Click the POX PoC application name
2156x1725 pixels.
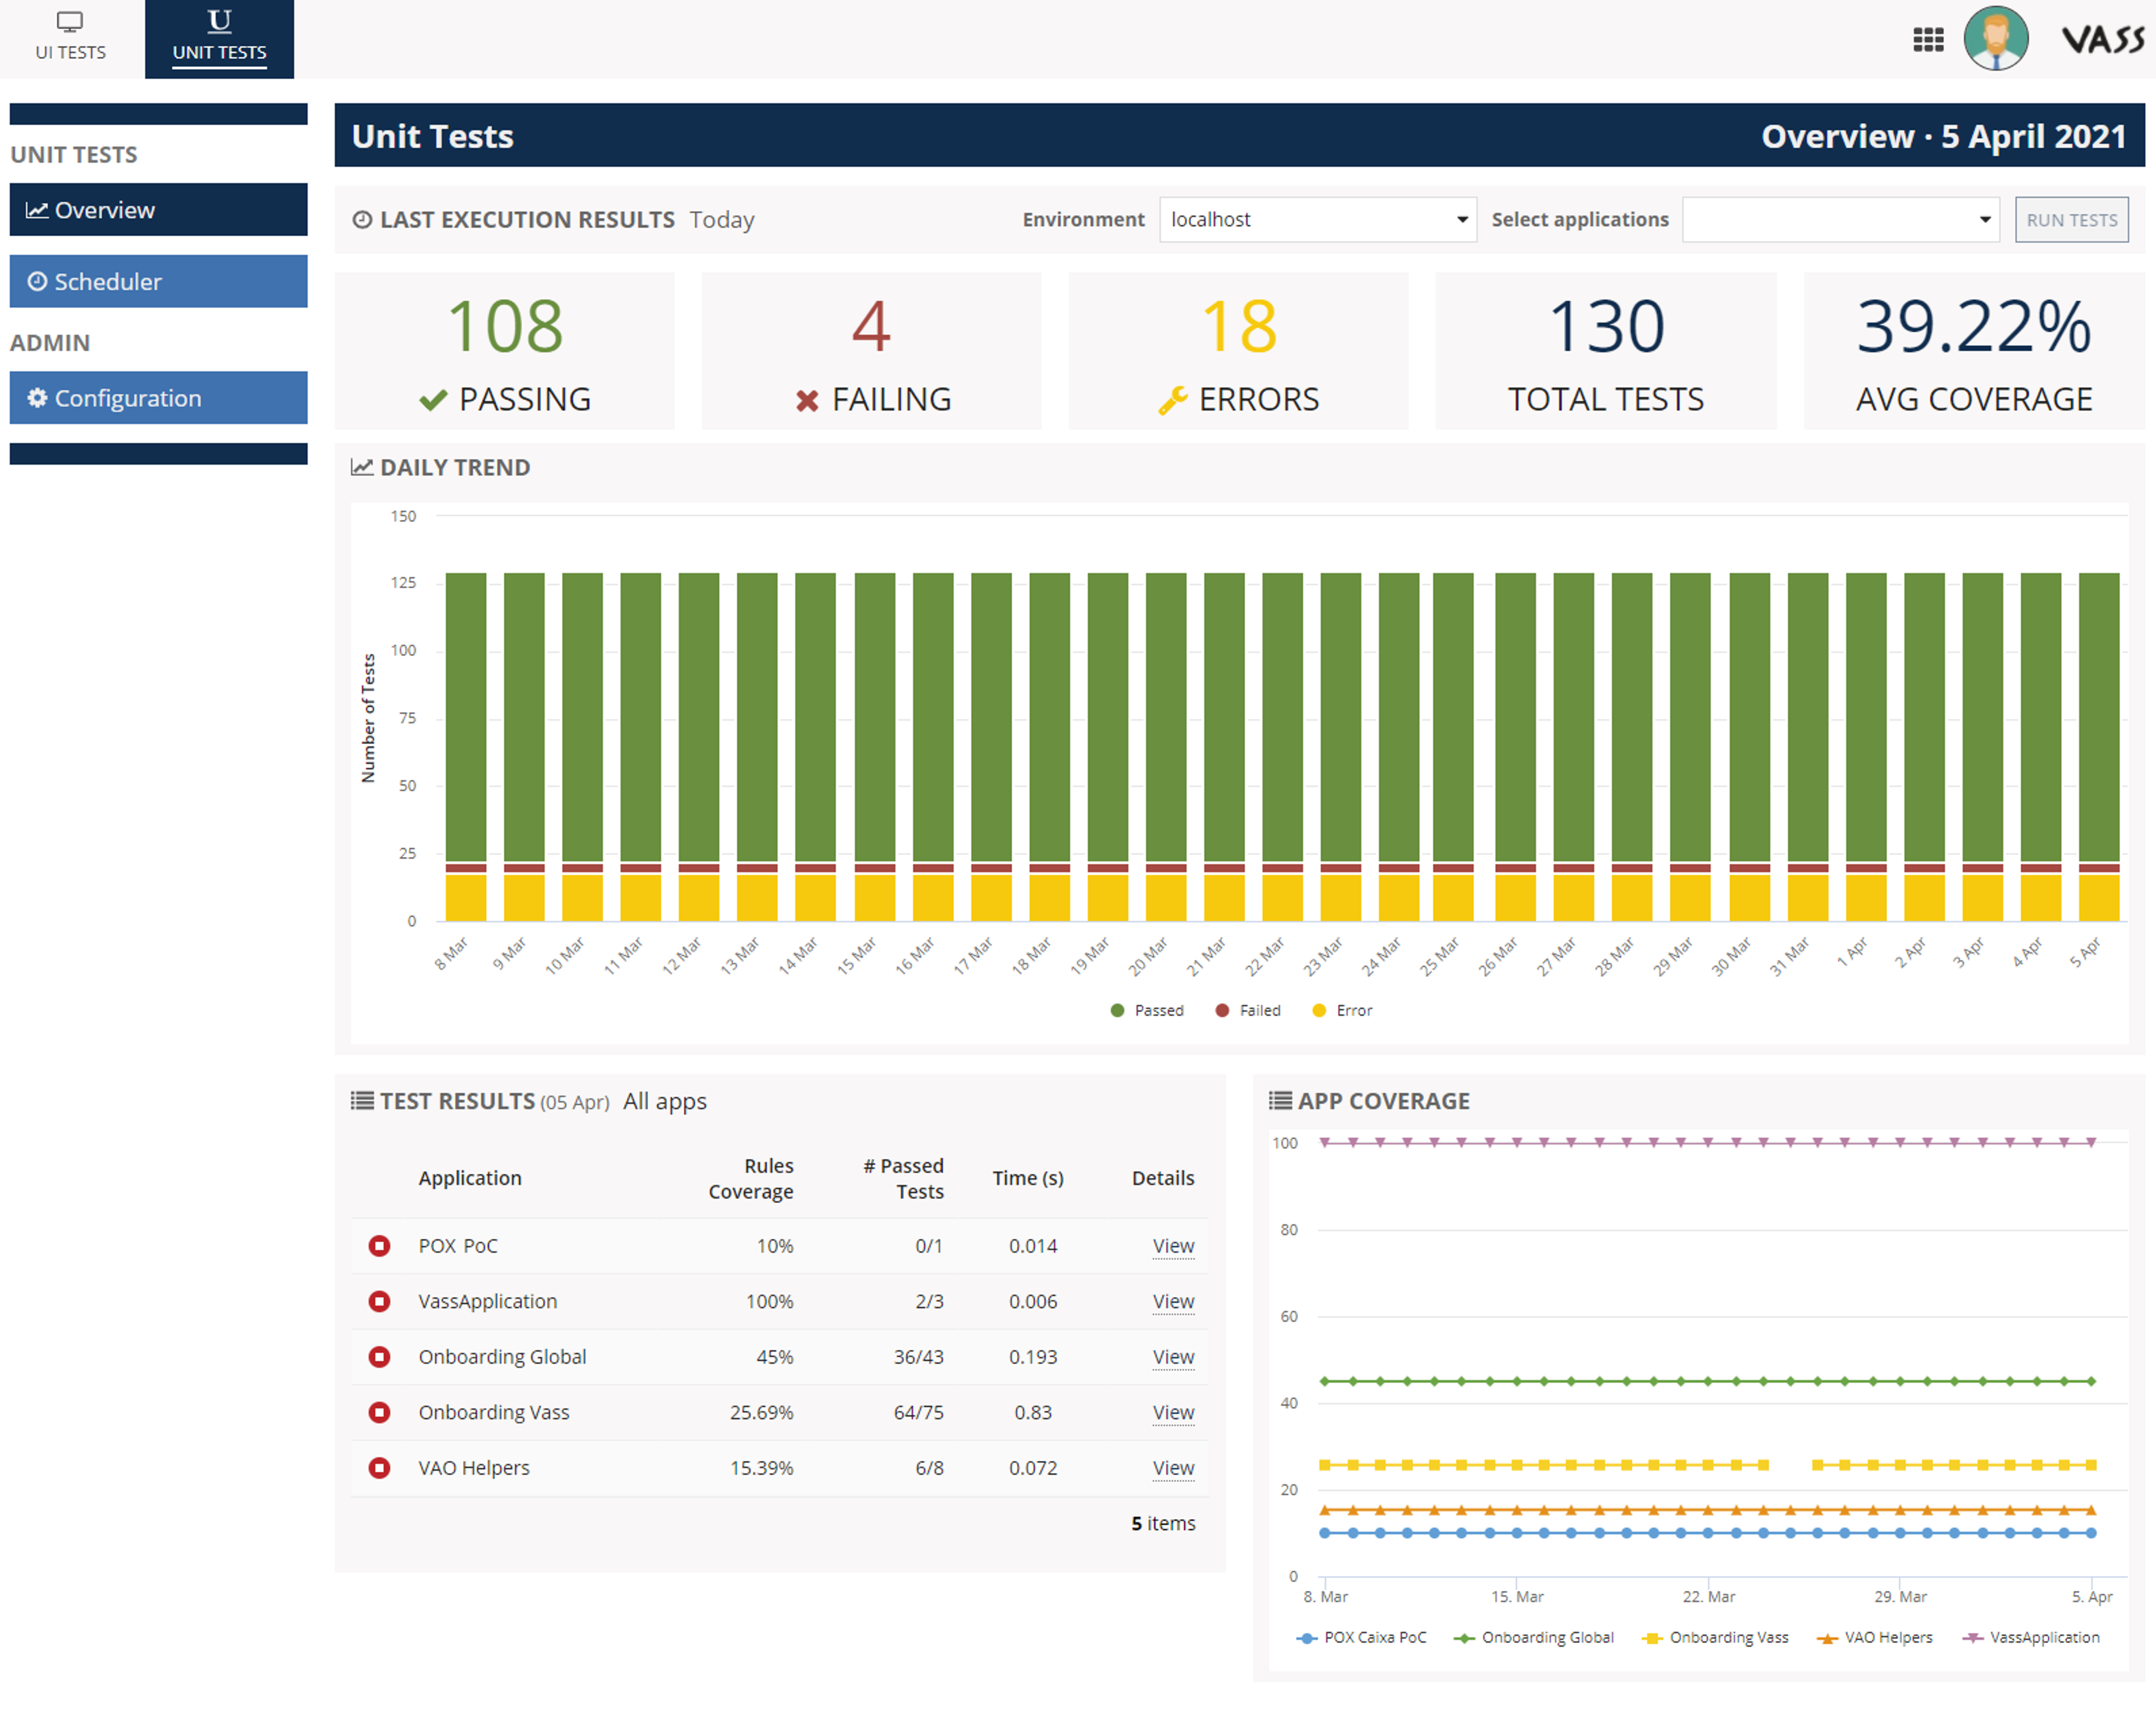pos(458,1246)
